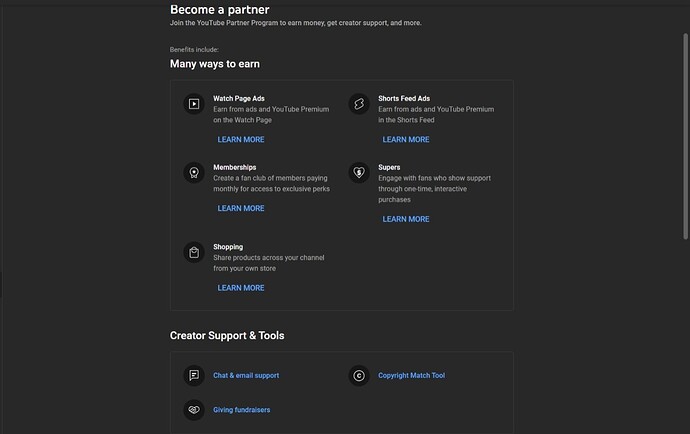Viewport: 690px width, 434px height.
Task: Click the Memberships fan club description
Action: point(272,184)
